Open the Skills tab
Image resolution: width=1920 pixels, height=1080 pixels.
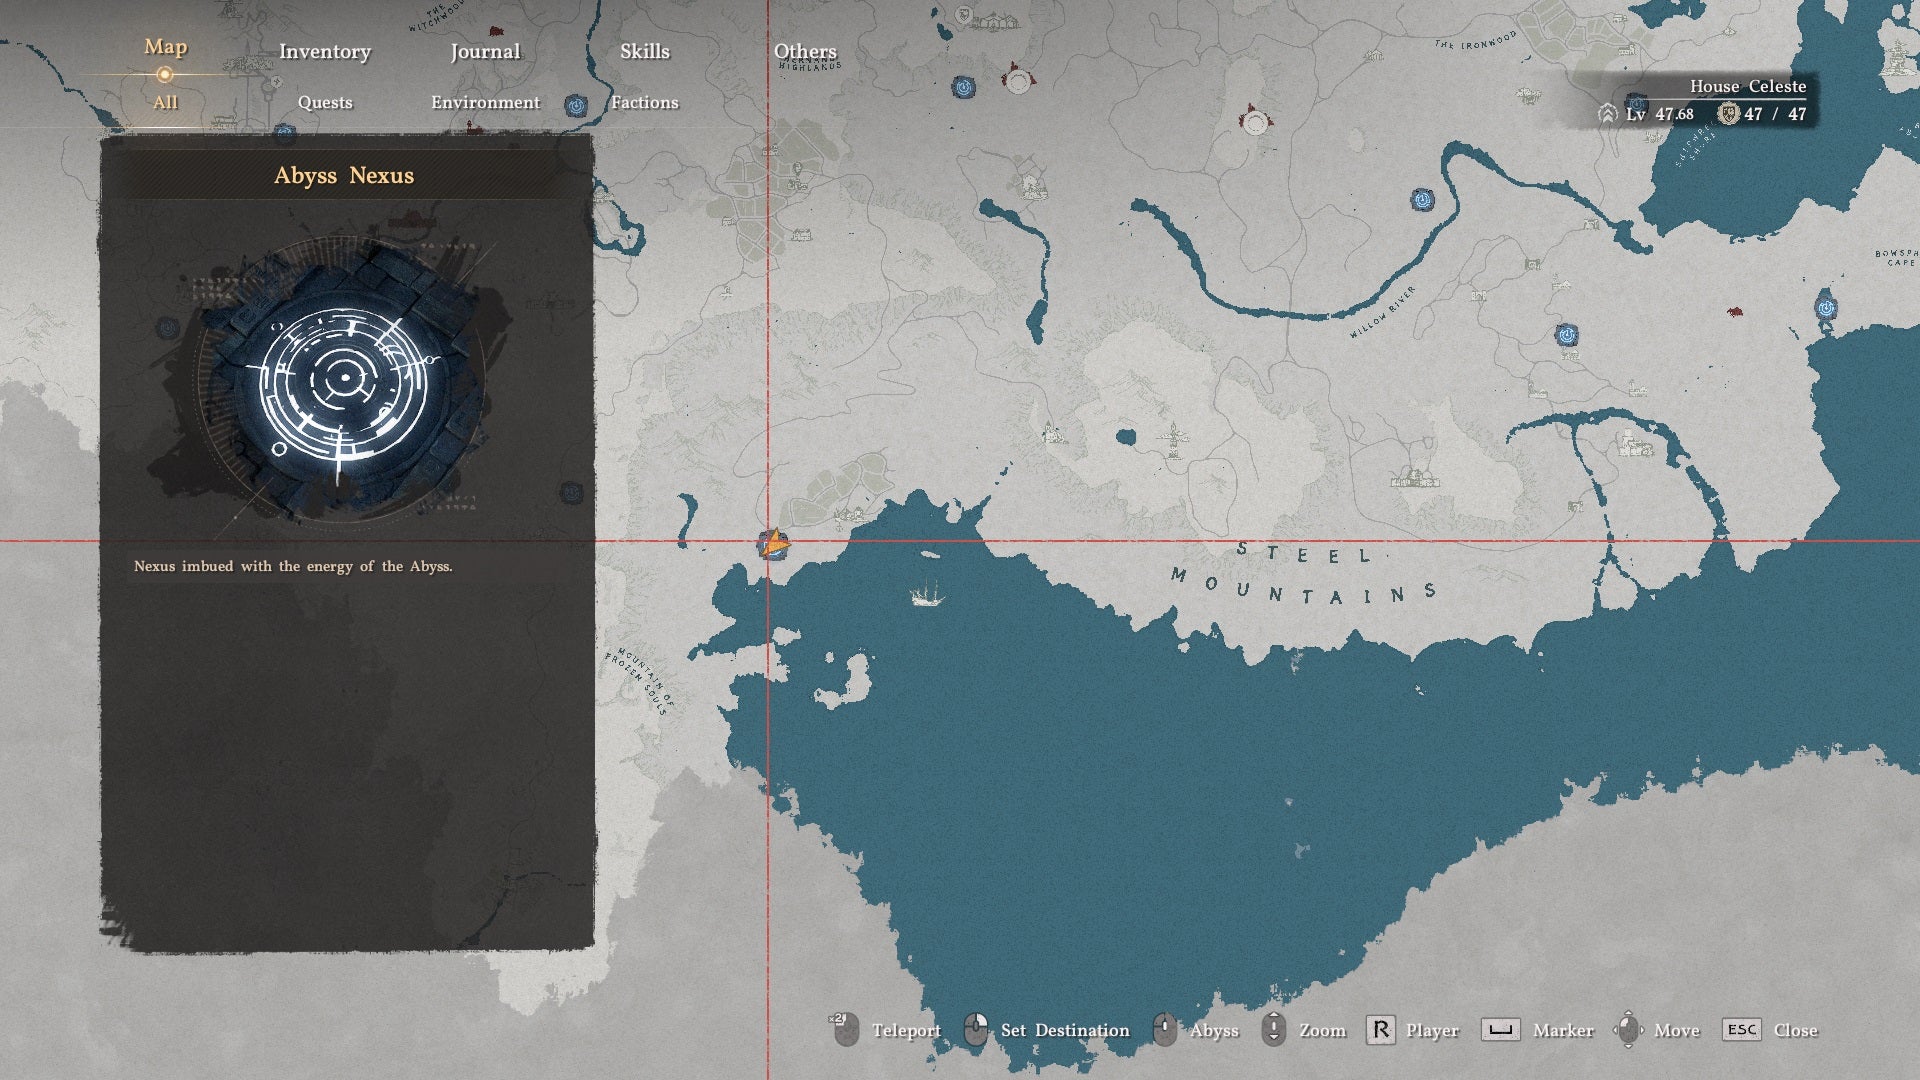[645, 51]
